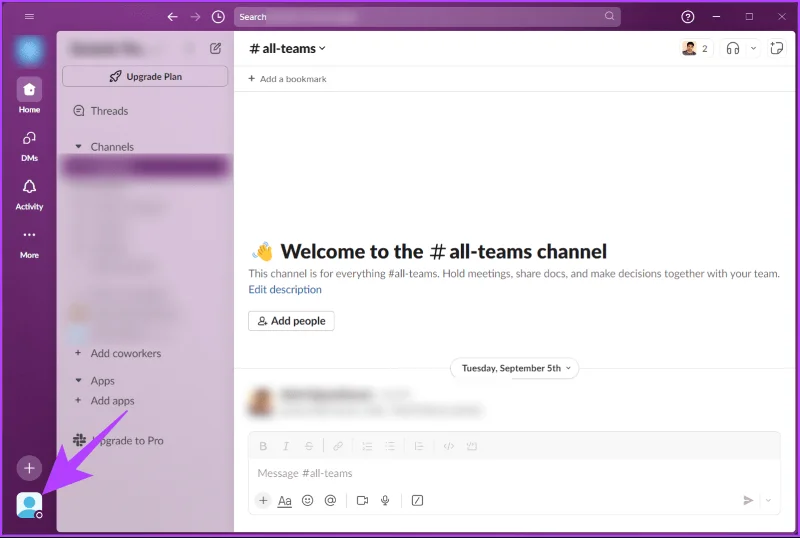Click the Slack logo beside Upgrade to Pro
Screen dimensions: 800x538
coord(80,440)
